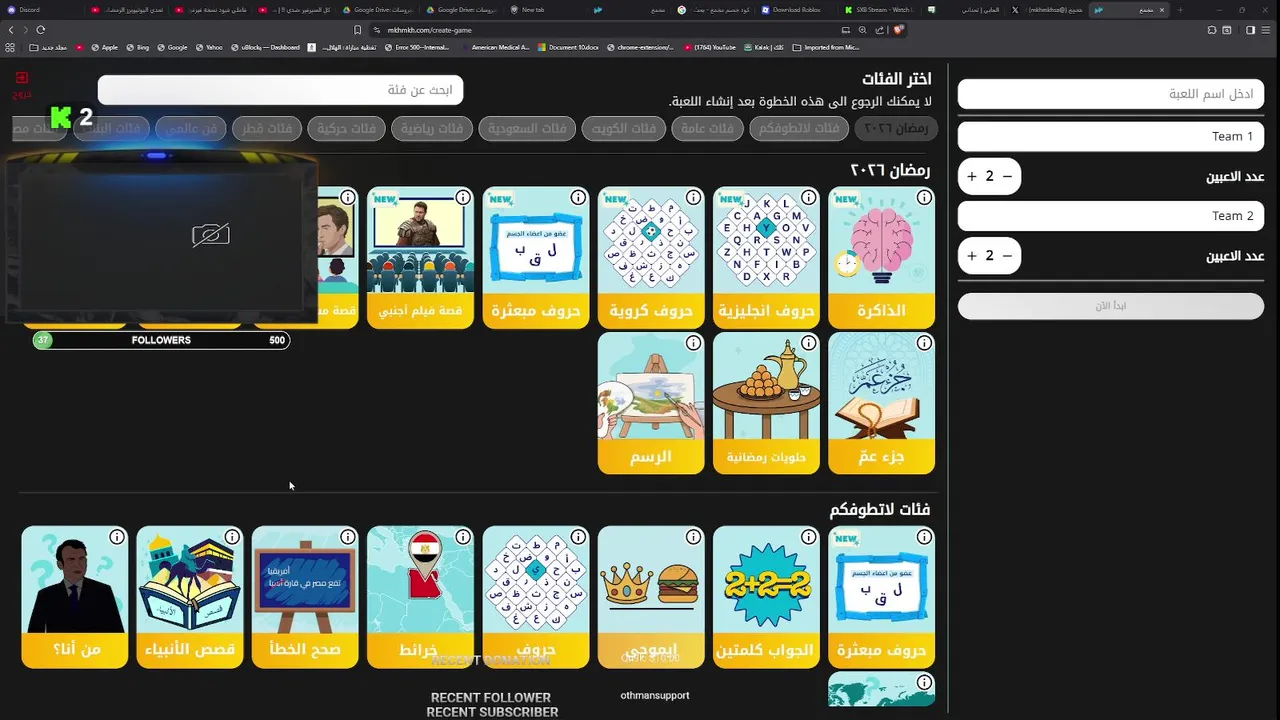Open the browser hamburger menu
Viewport: 1280px width, 720px height.
(x=1268, y=30)
